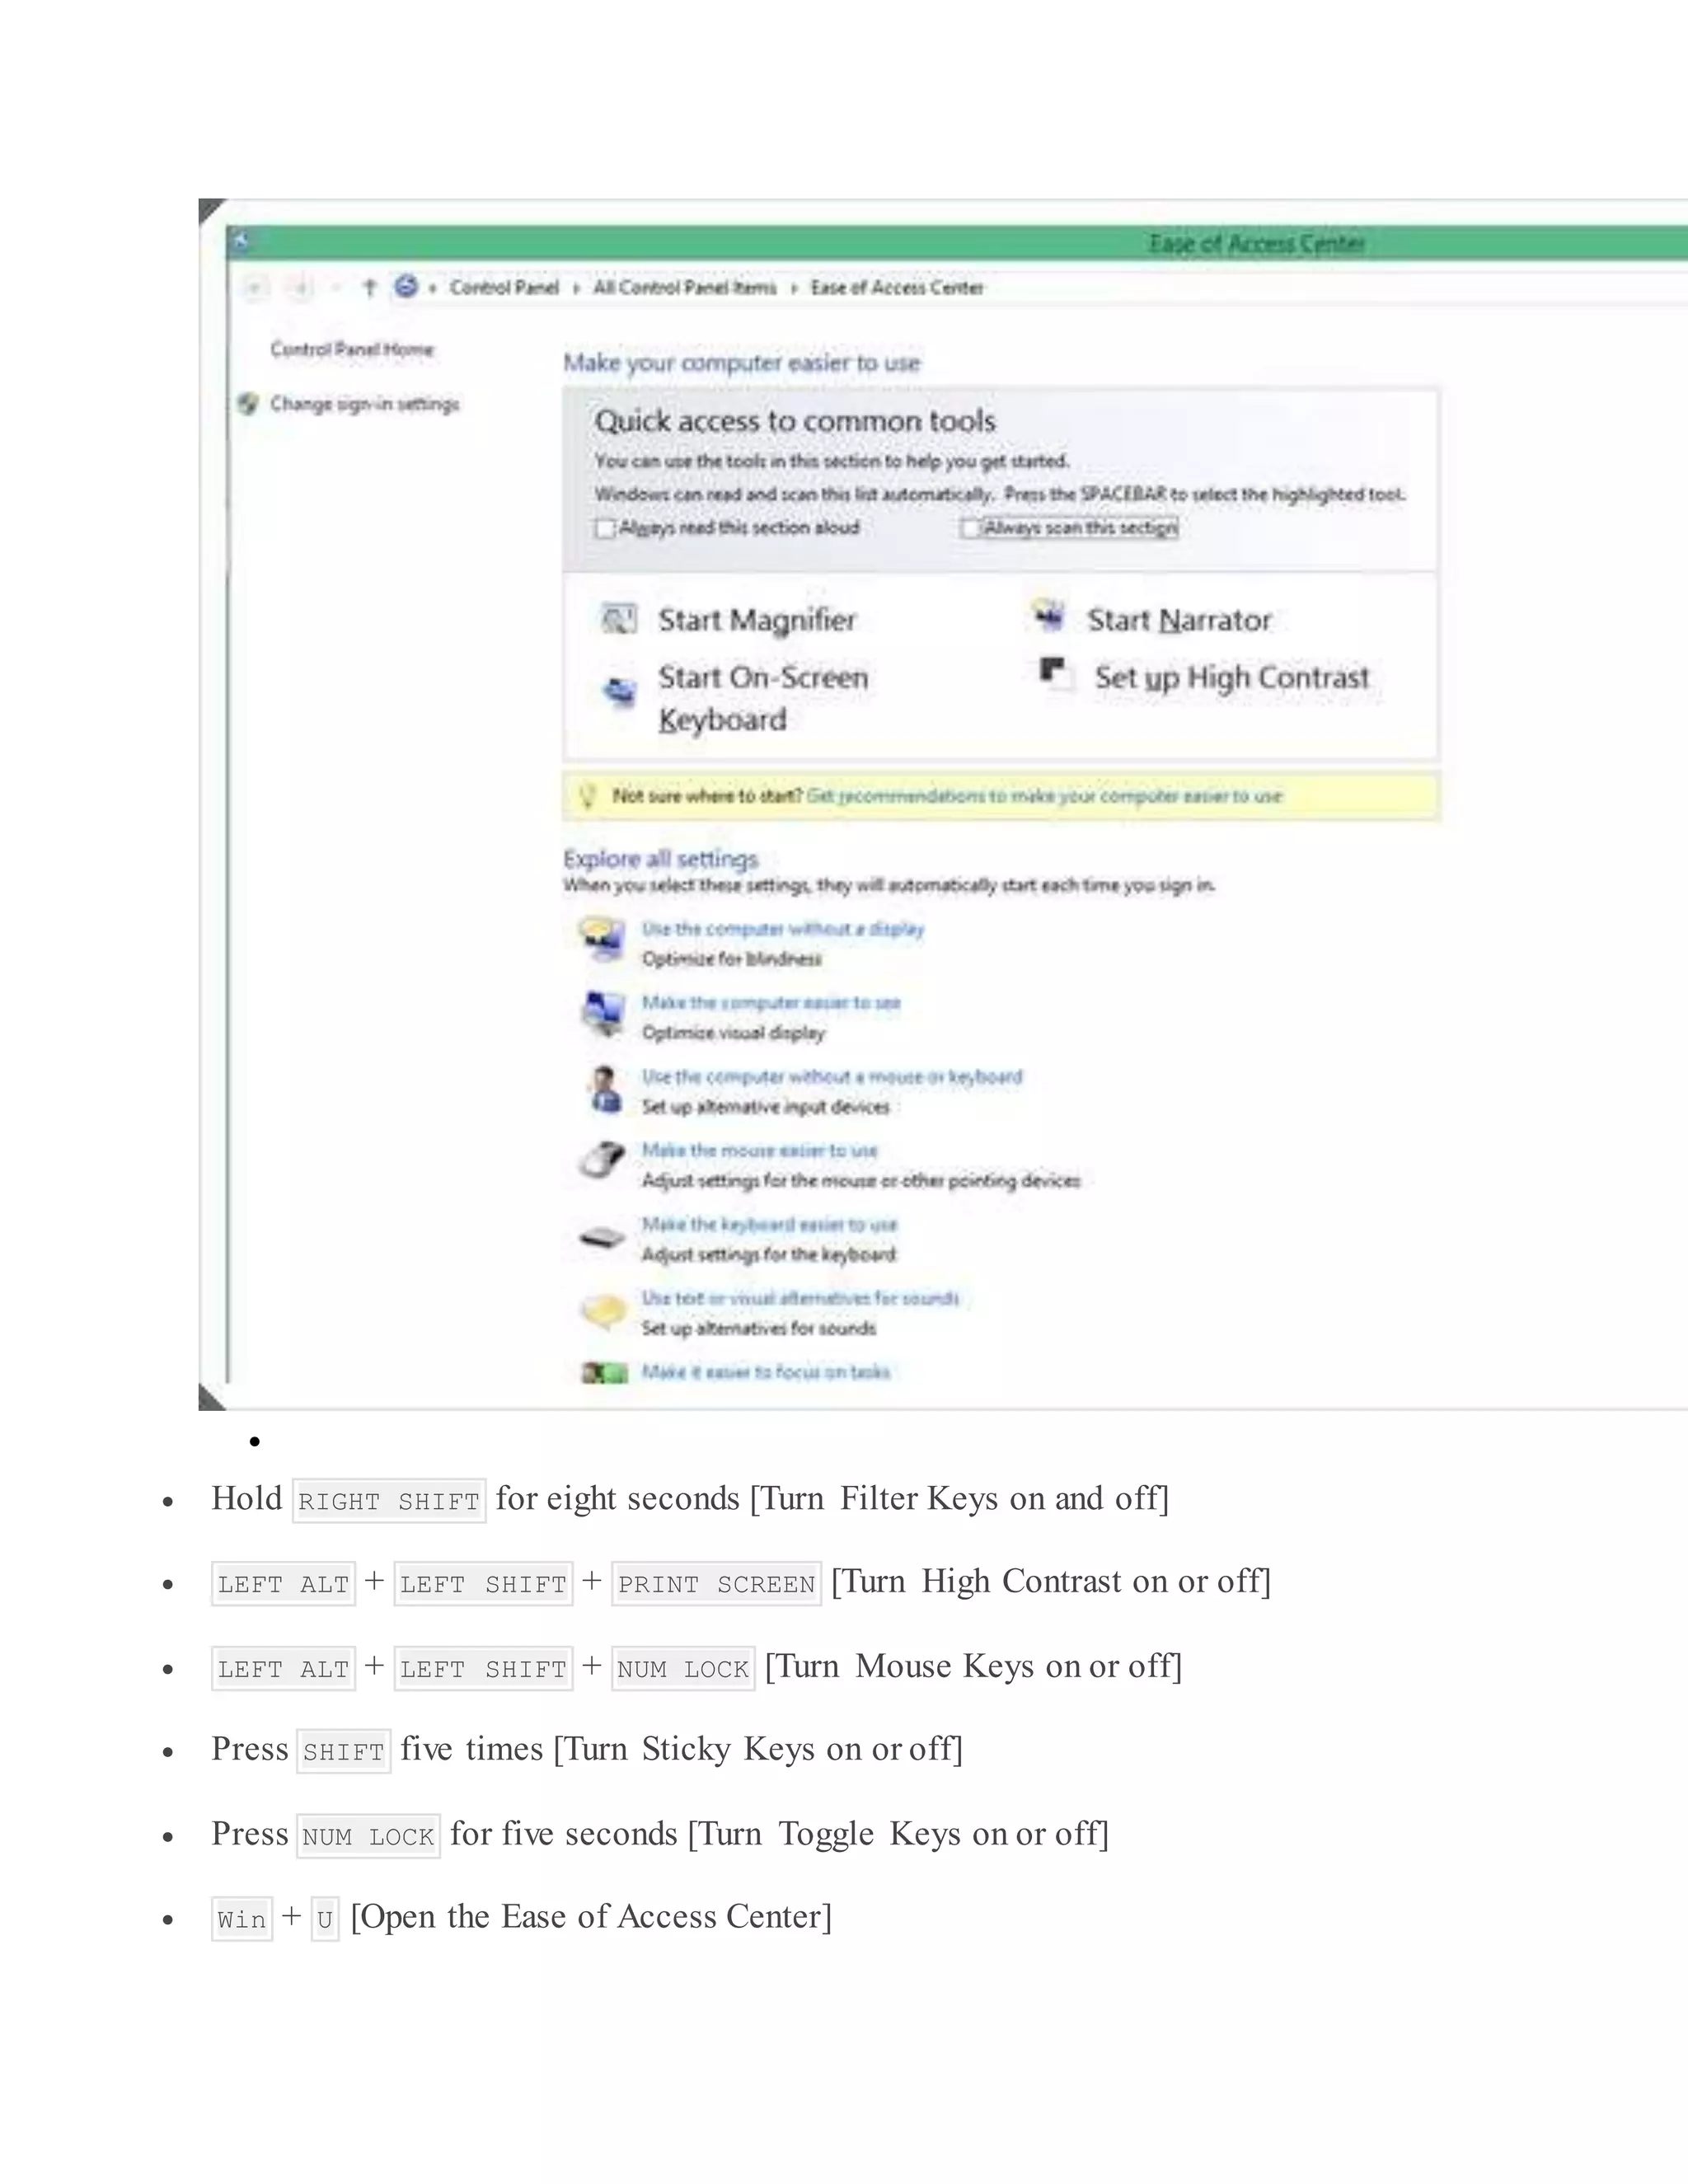Enable Always scan this section checkbox
Image resolution: width=1688 pixels, height=2184 pixels.
(x=969, y=528)
